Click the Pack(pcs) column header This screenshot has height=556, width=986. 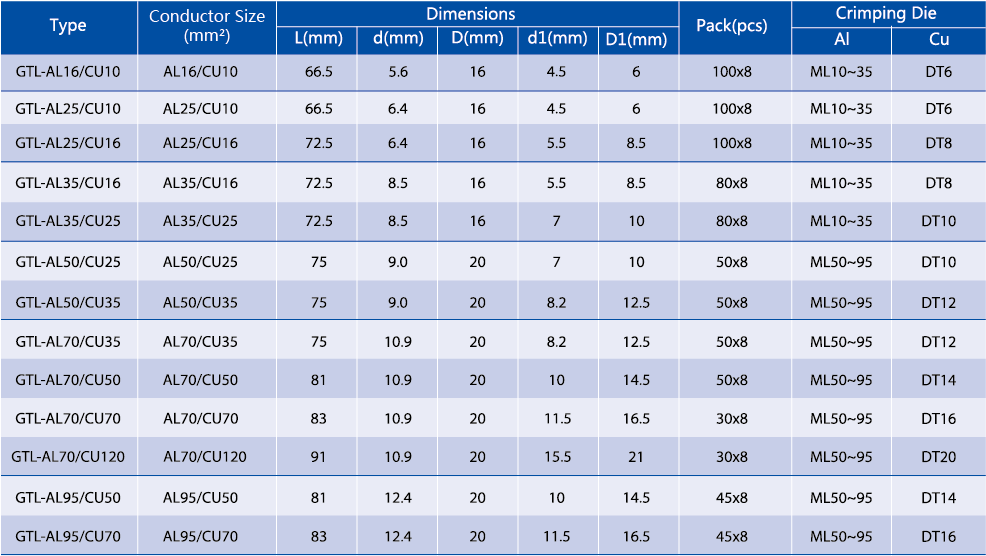point(734,27)
